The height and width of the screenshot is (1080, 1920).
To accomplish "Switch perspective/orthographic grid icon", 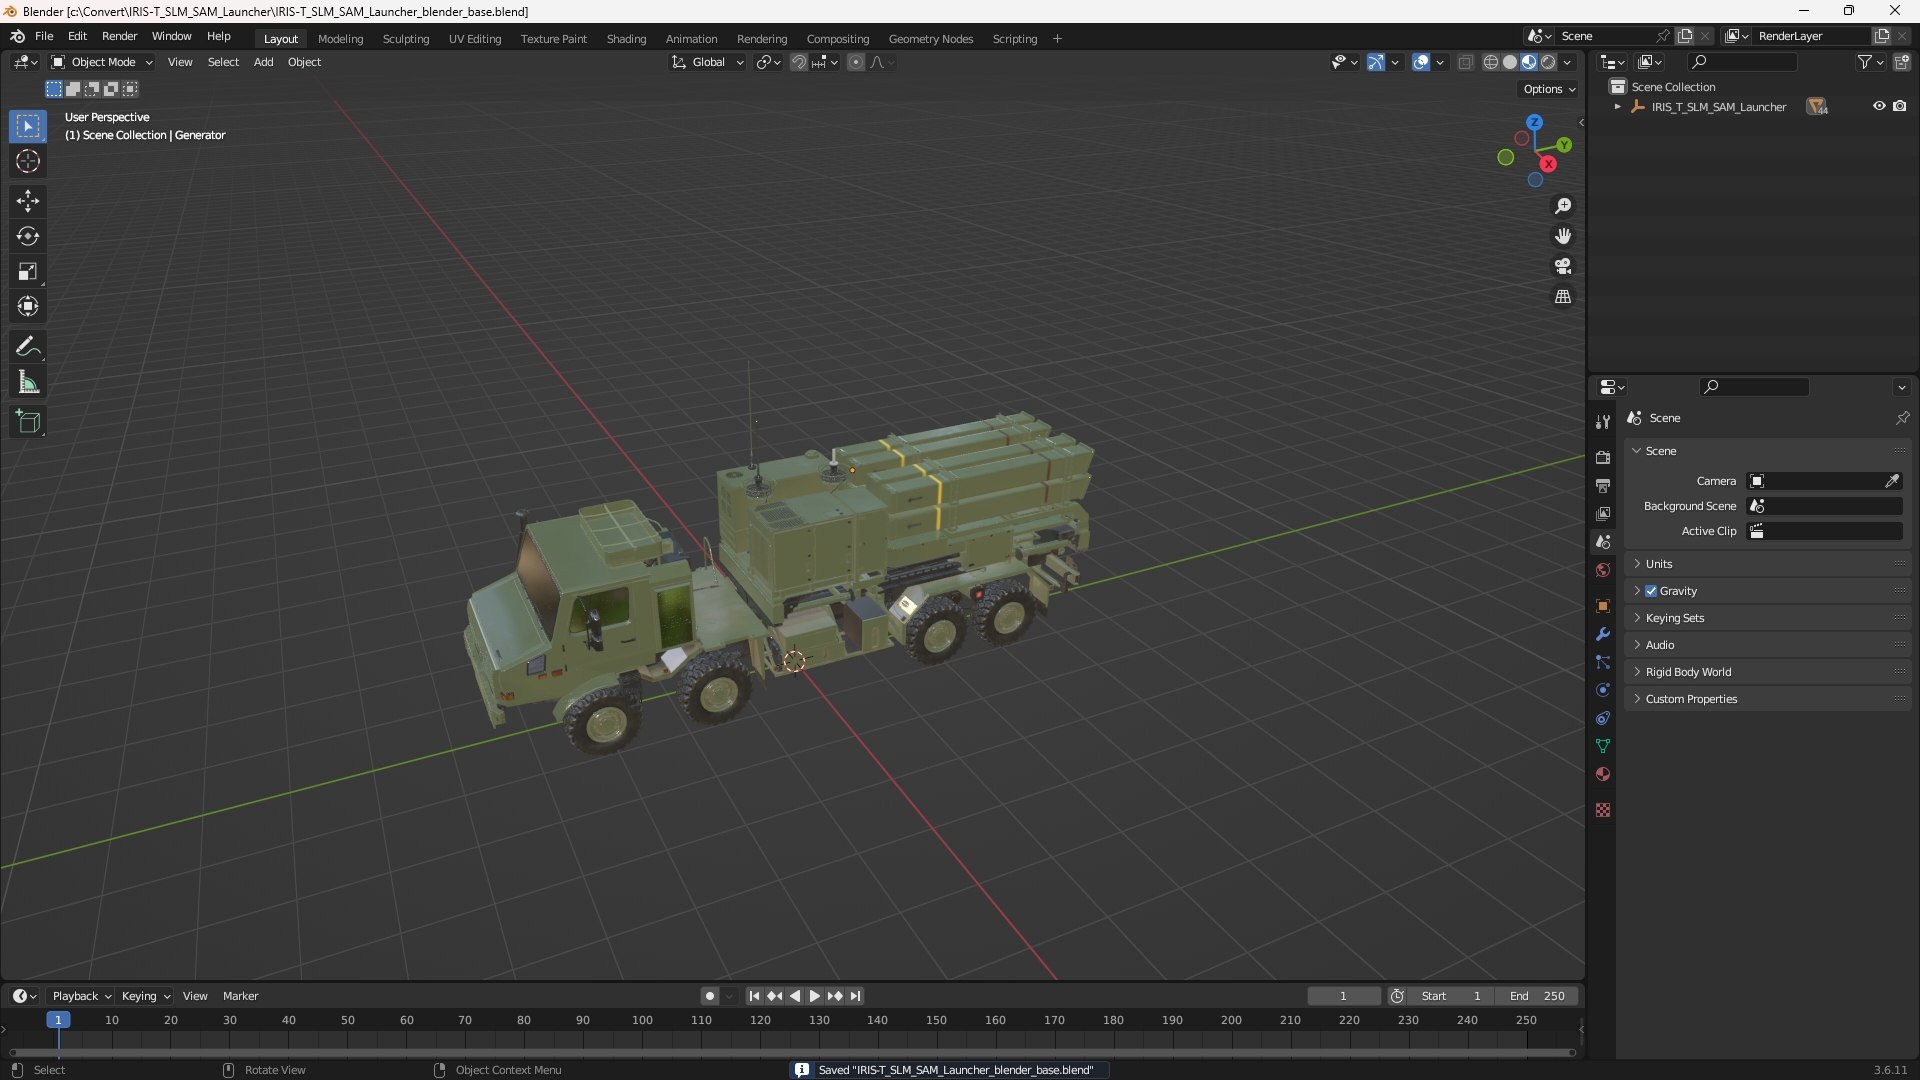I will pyautogui.click(x=1563, y=297).
